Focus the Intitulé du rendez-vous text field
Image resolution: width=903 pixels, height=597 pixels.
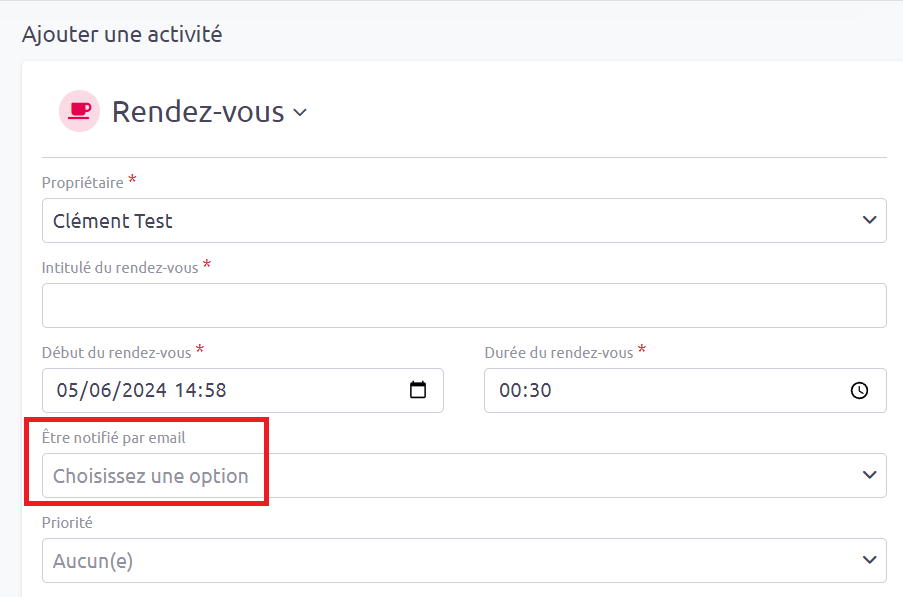tap(464, 305)
